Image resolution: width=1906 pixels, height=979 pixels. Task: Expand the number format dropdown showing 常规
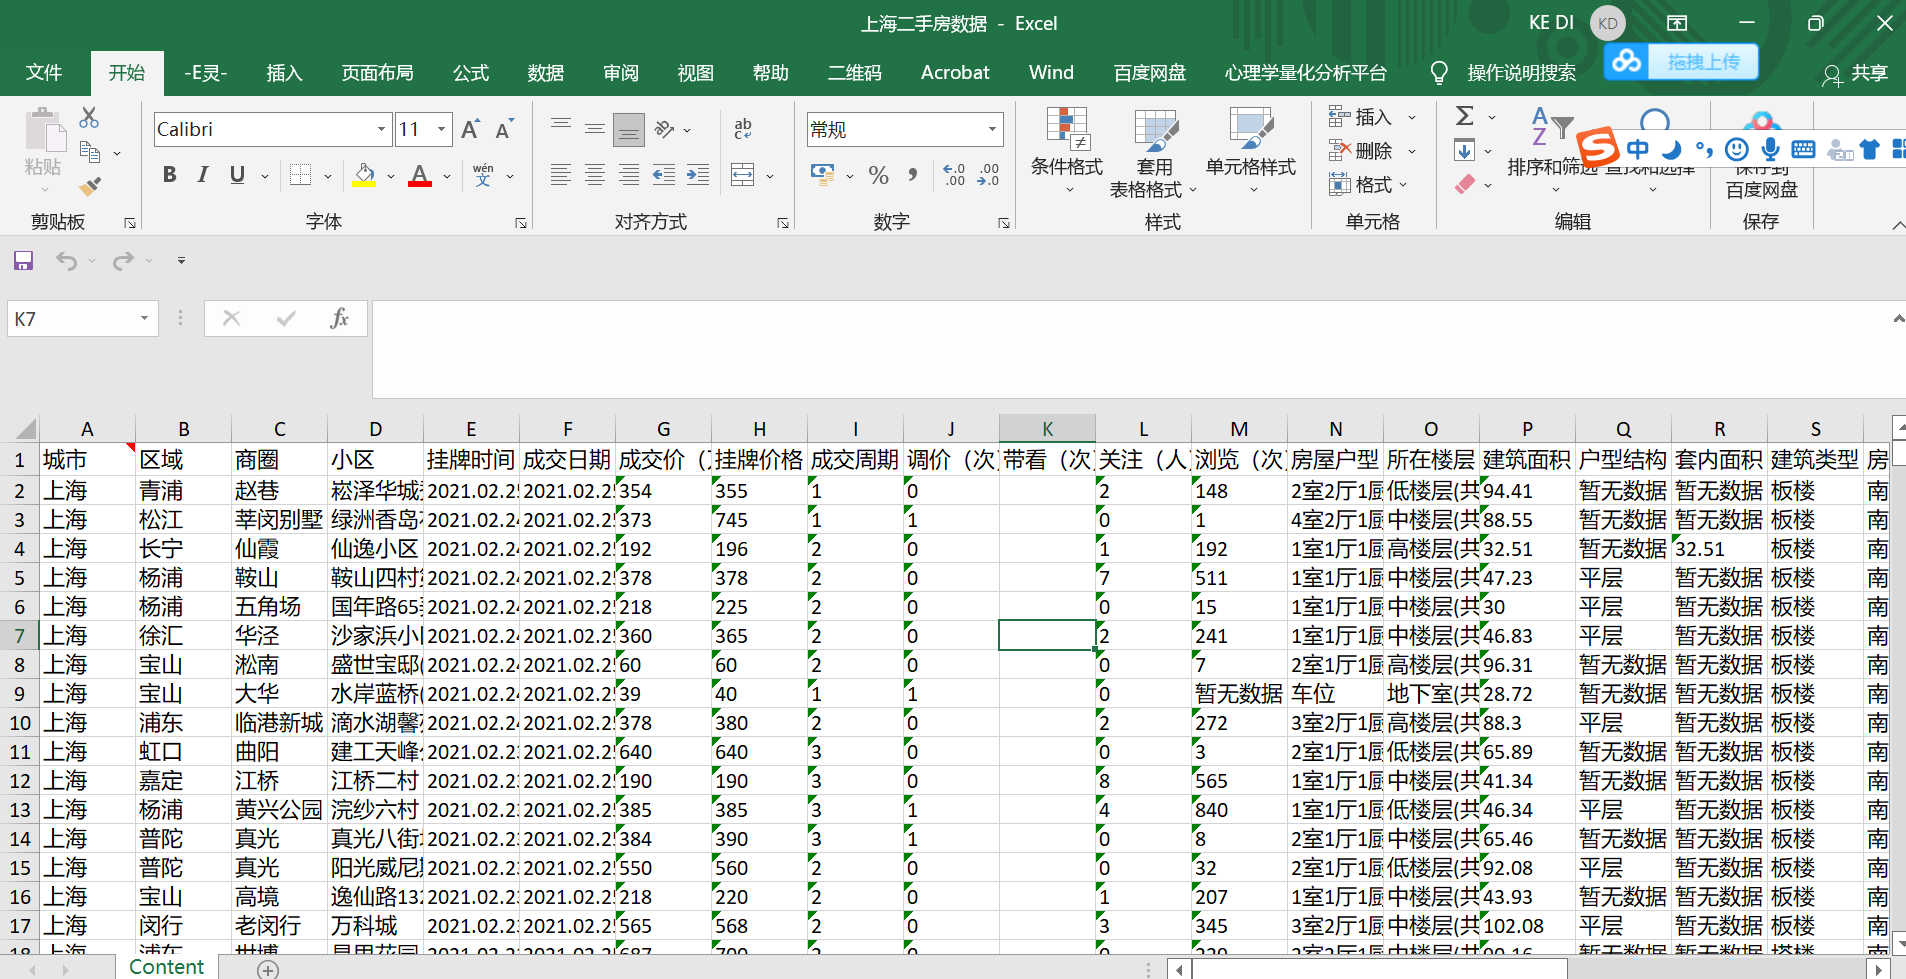click(x=992, y=129)
